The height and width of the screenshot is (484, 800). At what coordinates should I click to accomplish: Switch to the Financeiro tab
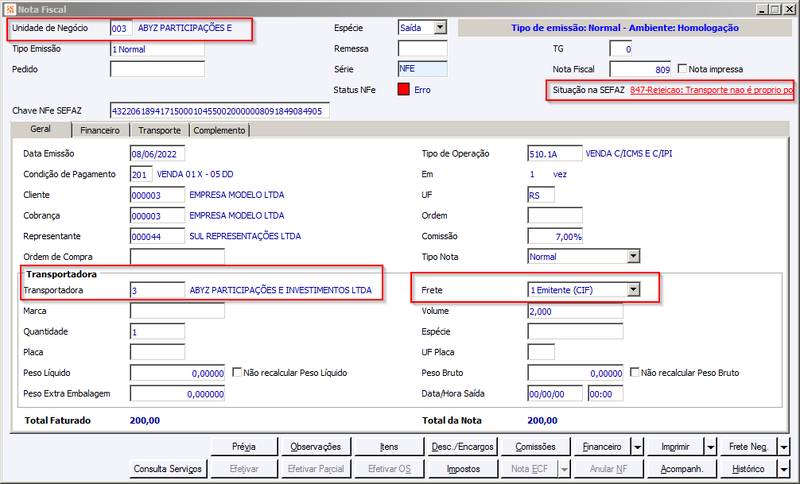pyautogui.click(x=100, y=131)
